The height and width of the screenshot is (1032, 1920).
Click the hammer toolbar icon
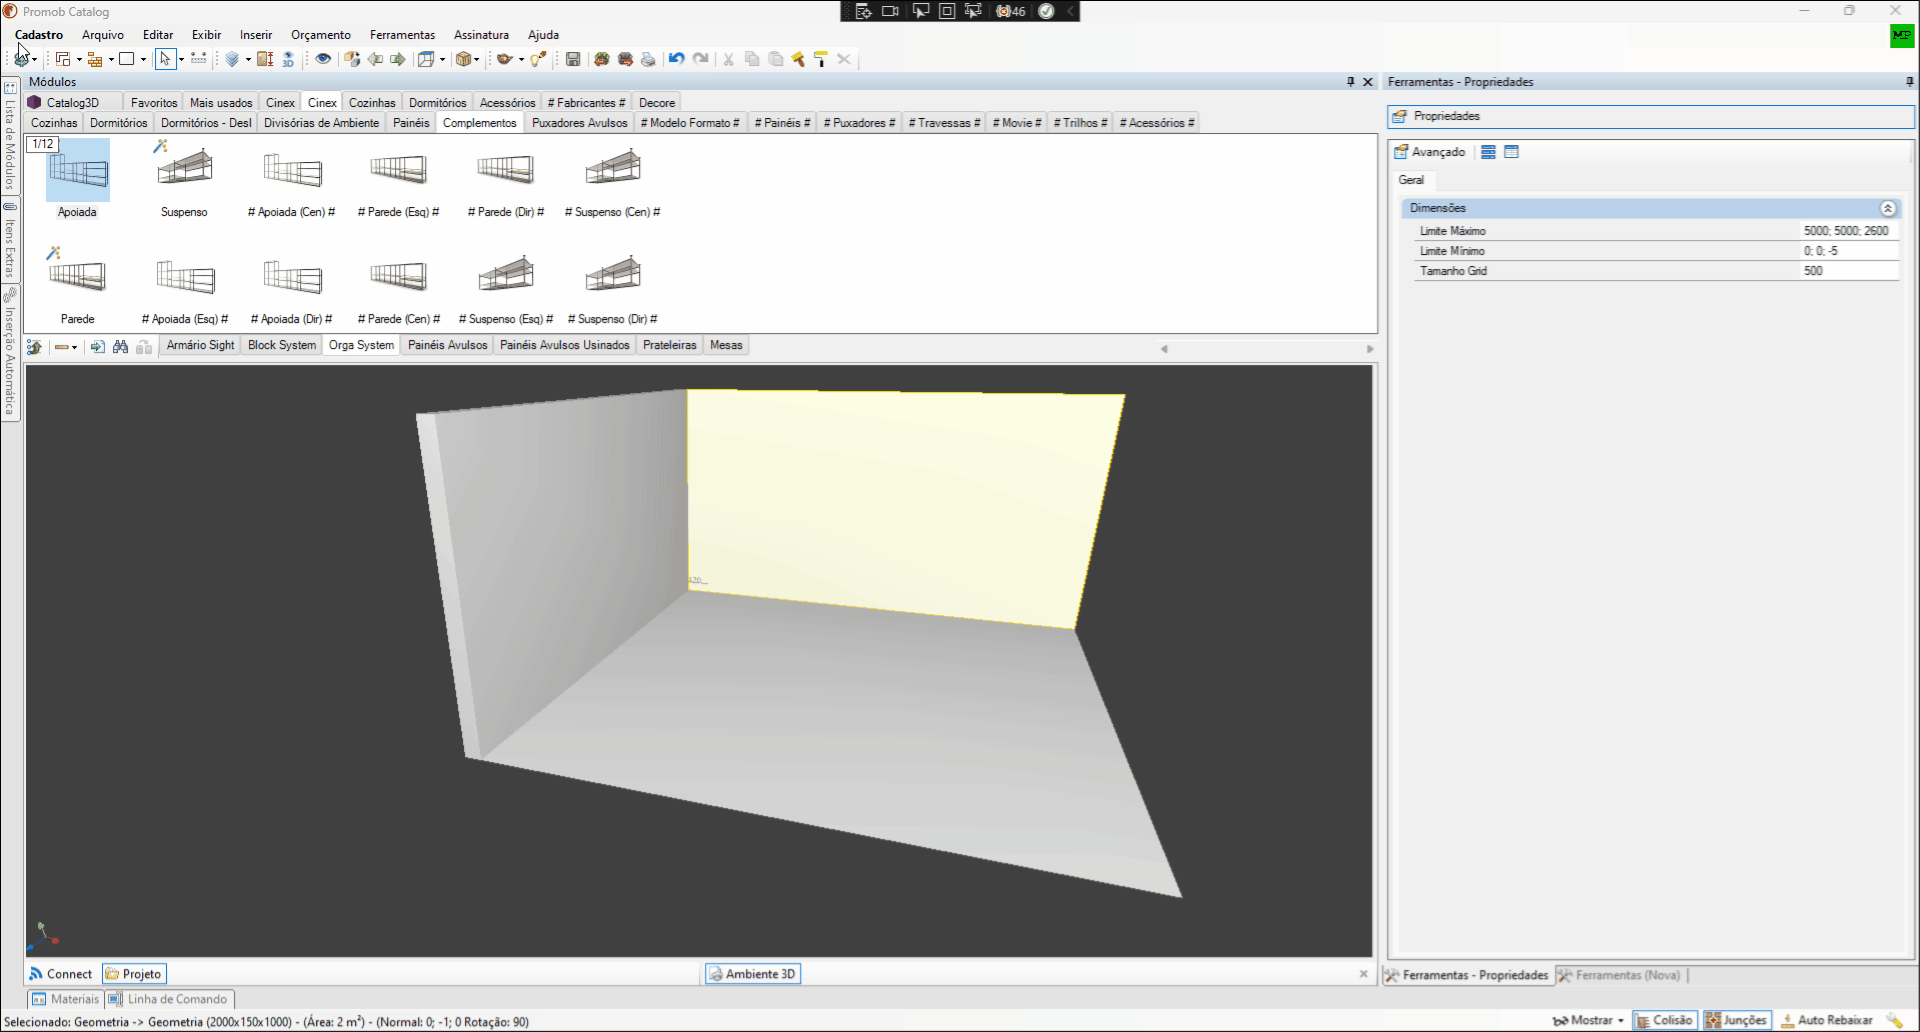point(798,59)
